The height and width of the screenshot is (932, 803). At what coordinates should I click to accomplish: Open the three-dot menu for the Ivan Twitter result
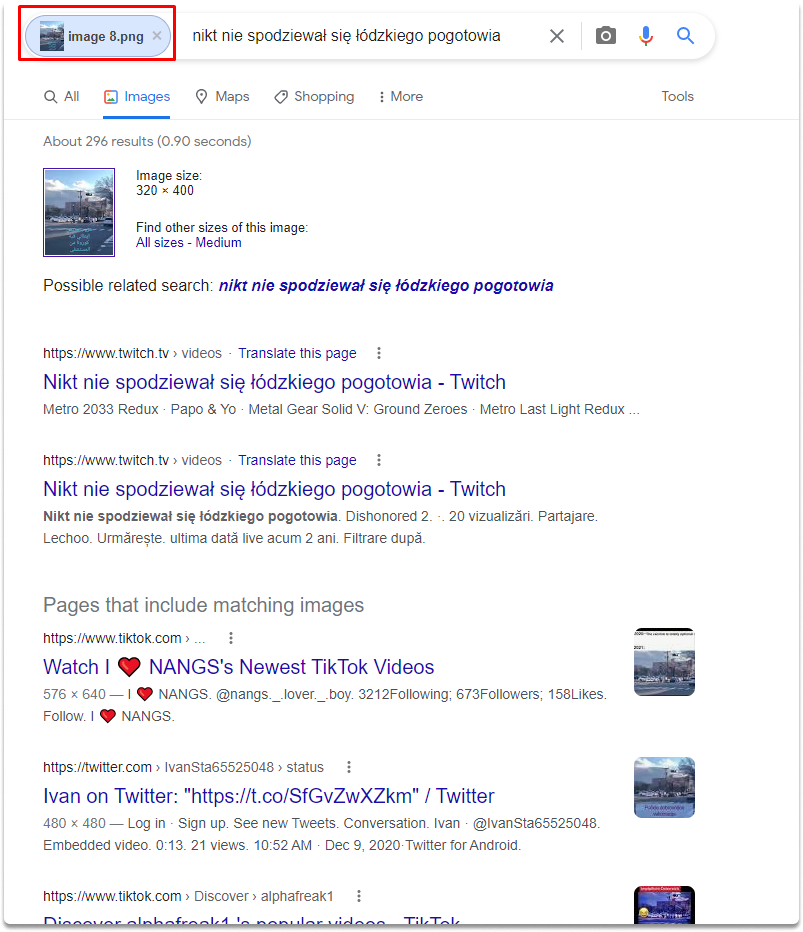point(349,767)
